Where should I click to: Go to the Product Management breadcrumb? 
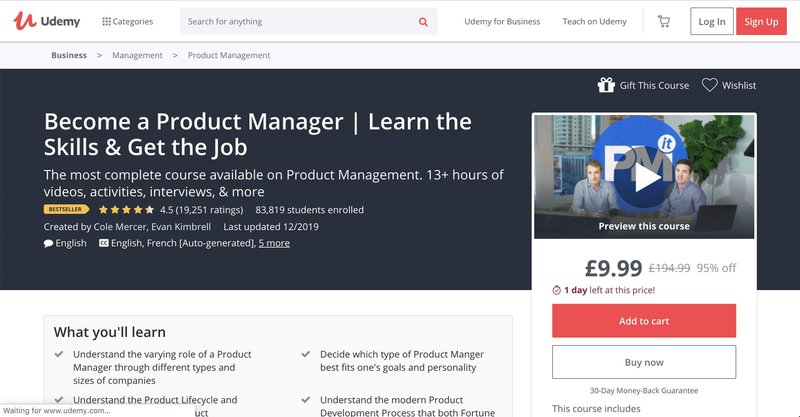click(229, 55)
